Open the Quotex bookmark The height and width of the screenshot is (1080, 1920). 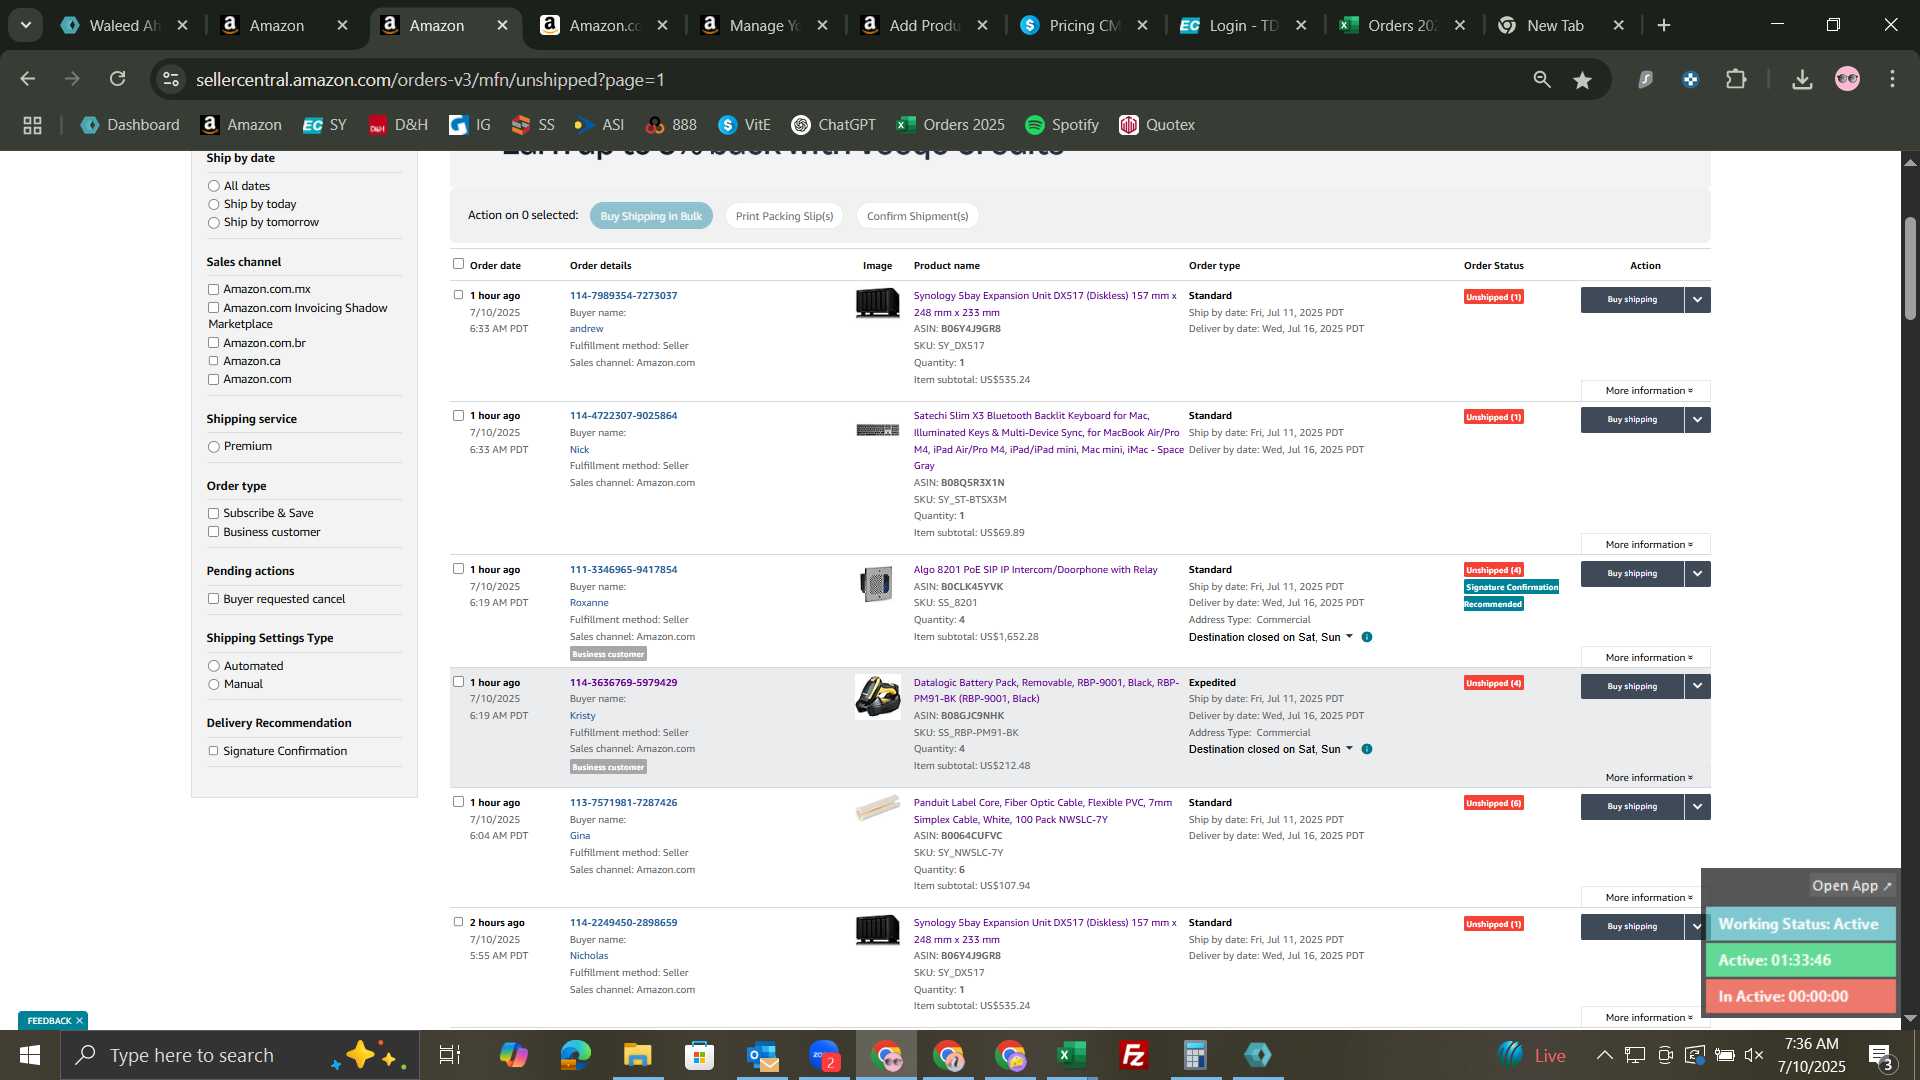click(1157, 125)
